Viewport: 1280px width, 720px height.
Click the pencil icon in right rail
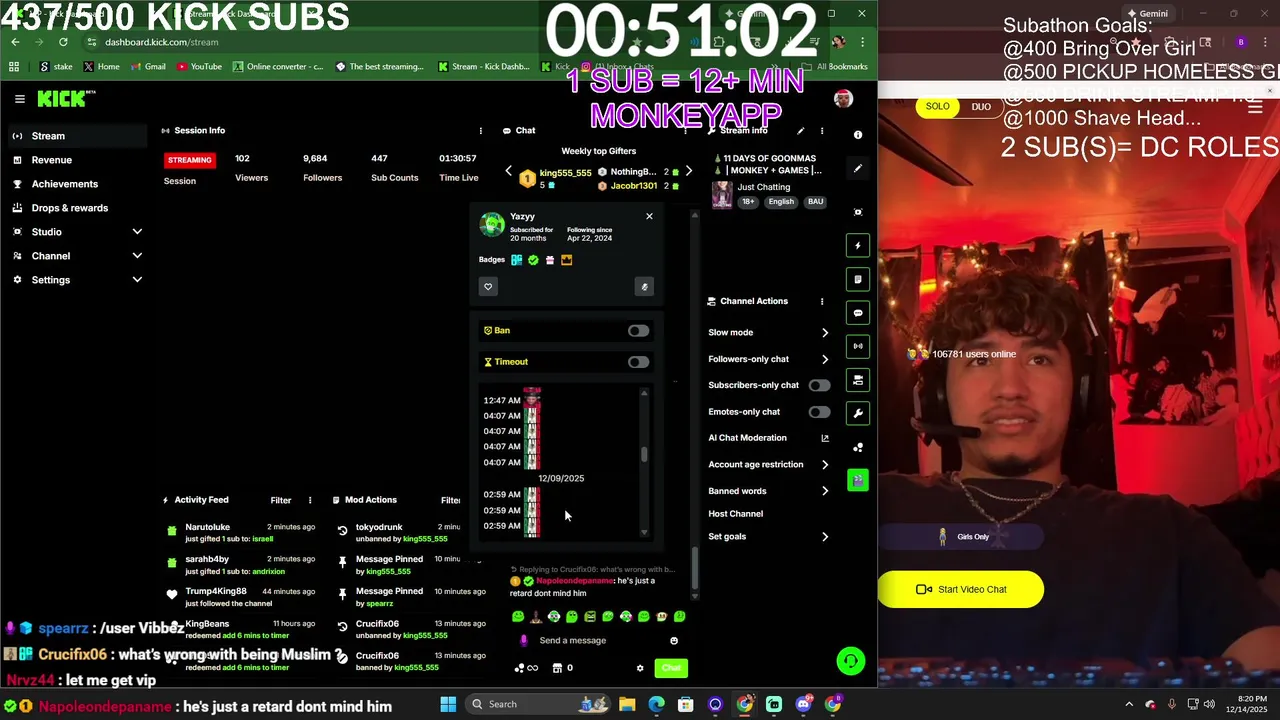pos(858,169)
